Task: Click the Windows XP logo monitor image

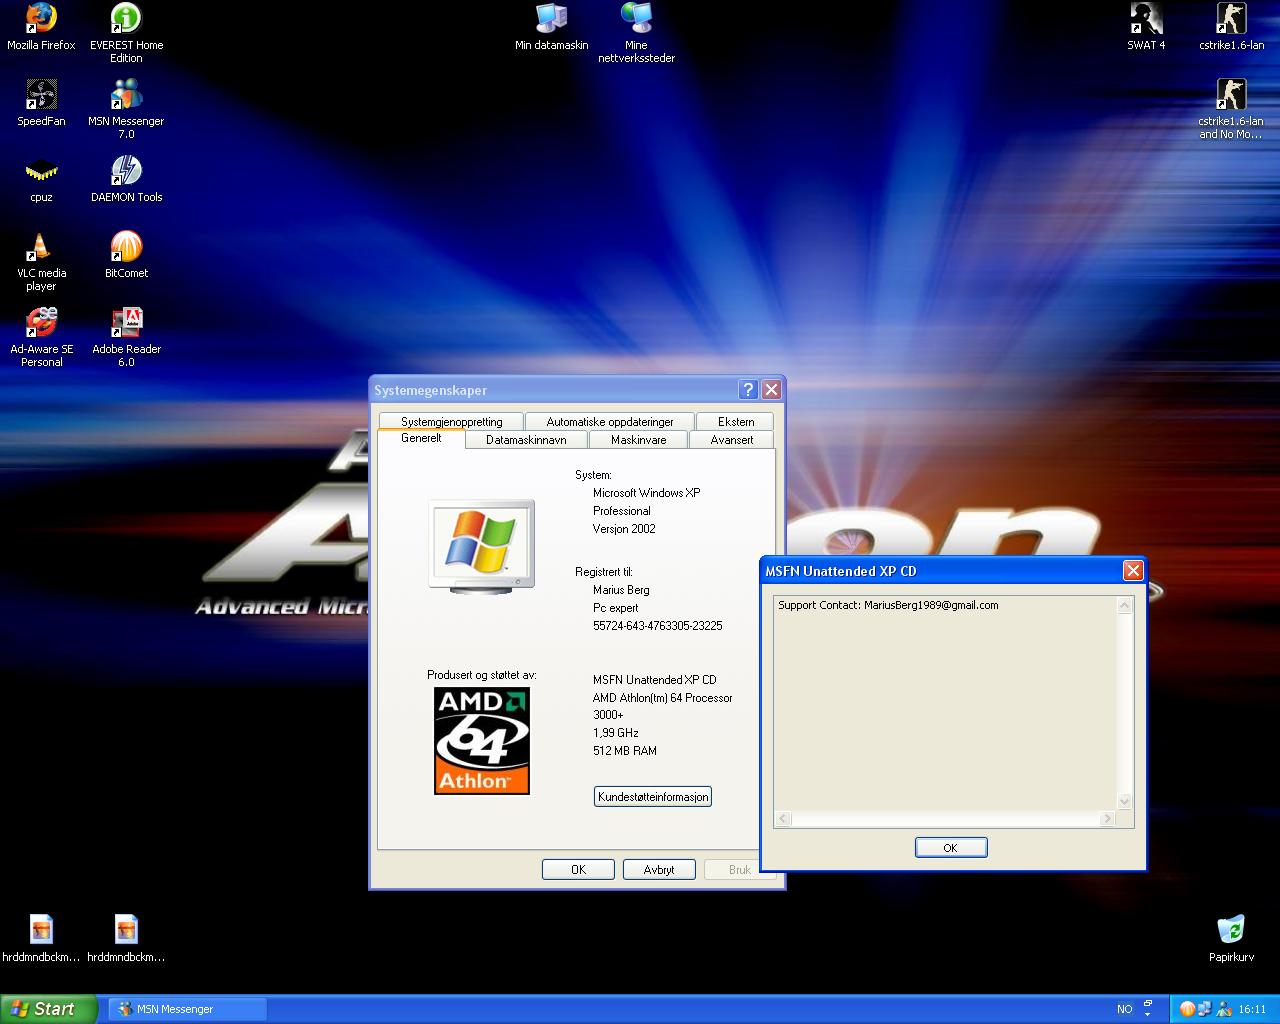Action: pyautogui.click(x=481, y=546)
